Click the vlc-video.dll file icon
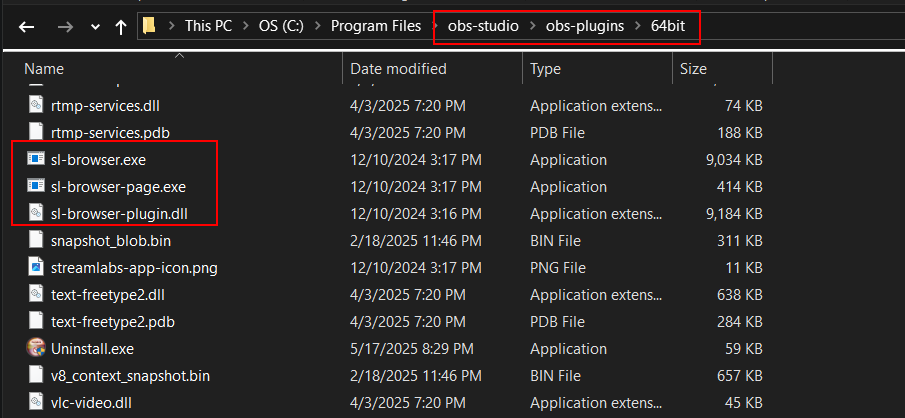The width and height of the screenshot is (905, 418). (x=36, y=402)
